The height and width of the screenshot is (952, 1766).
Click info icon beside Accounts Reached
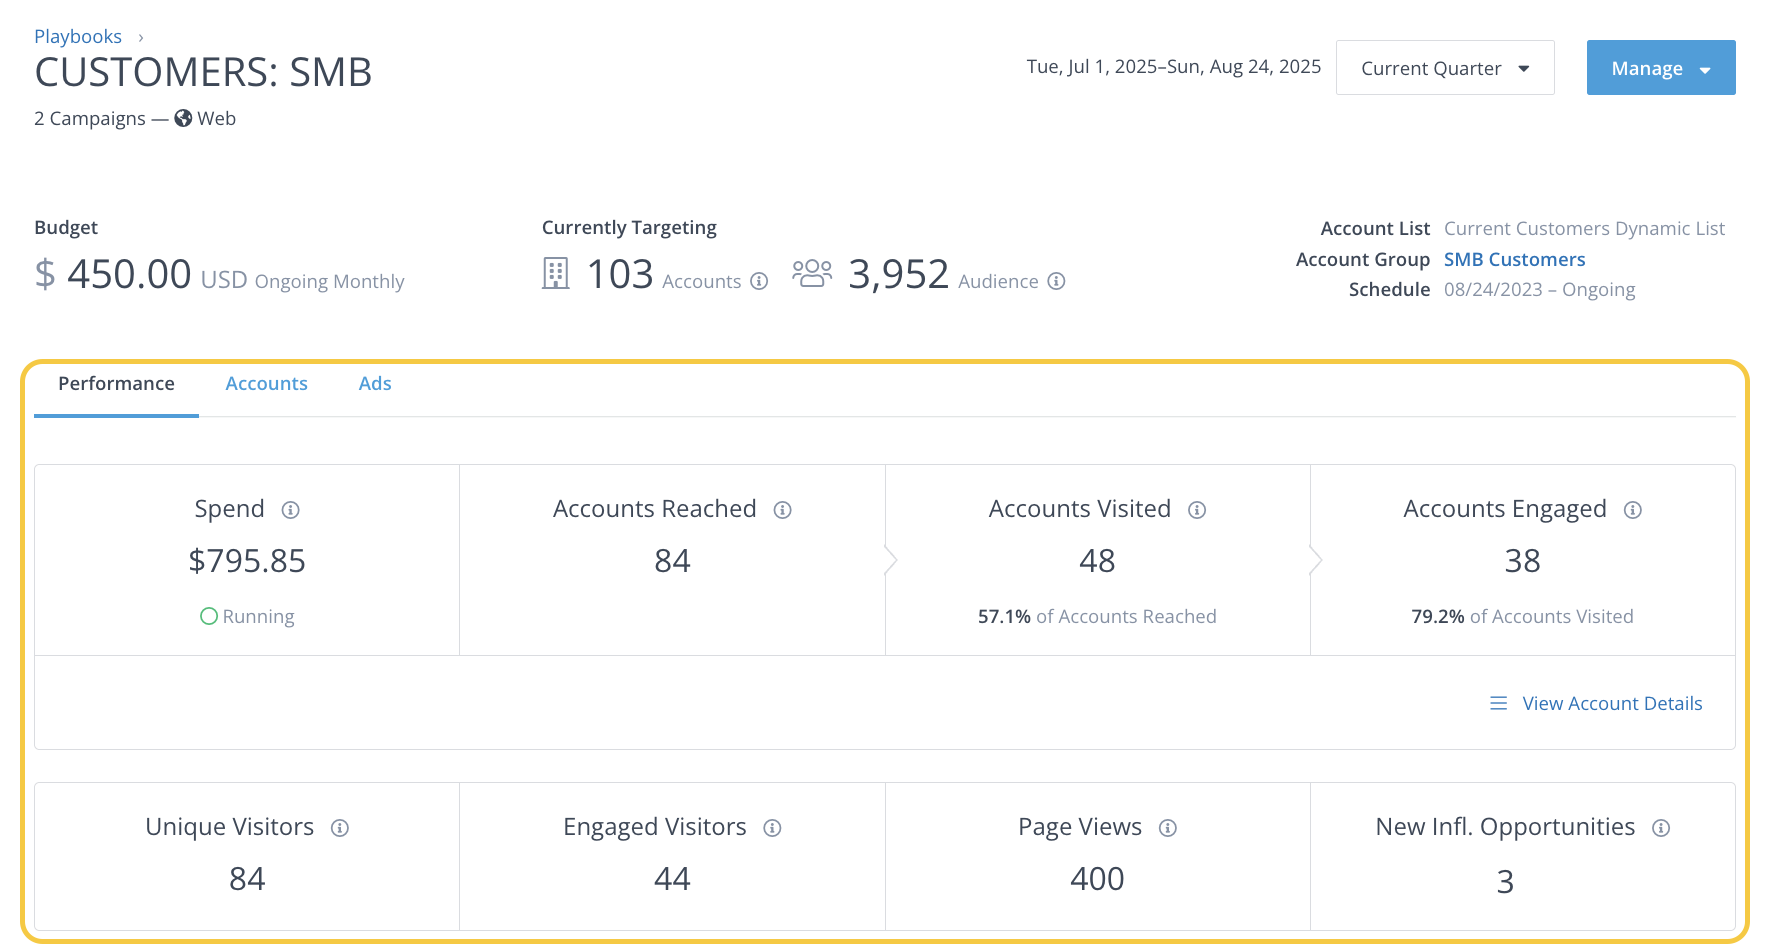pyautogui.click(x=783, y=510)
